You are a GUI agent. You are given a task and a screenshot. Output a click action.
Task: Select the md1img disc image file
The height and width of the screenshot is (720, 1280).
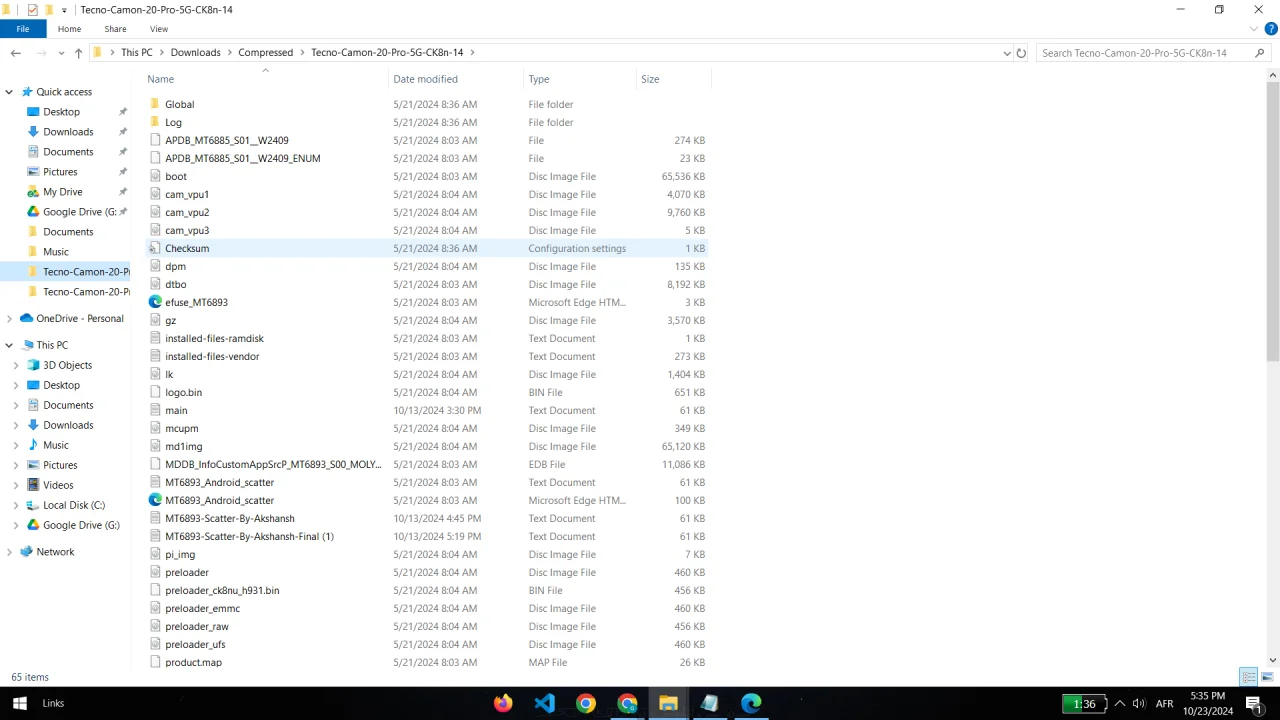point(183,446)
